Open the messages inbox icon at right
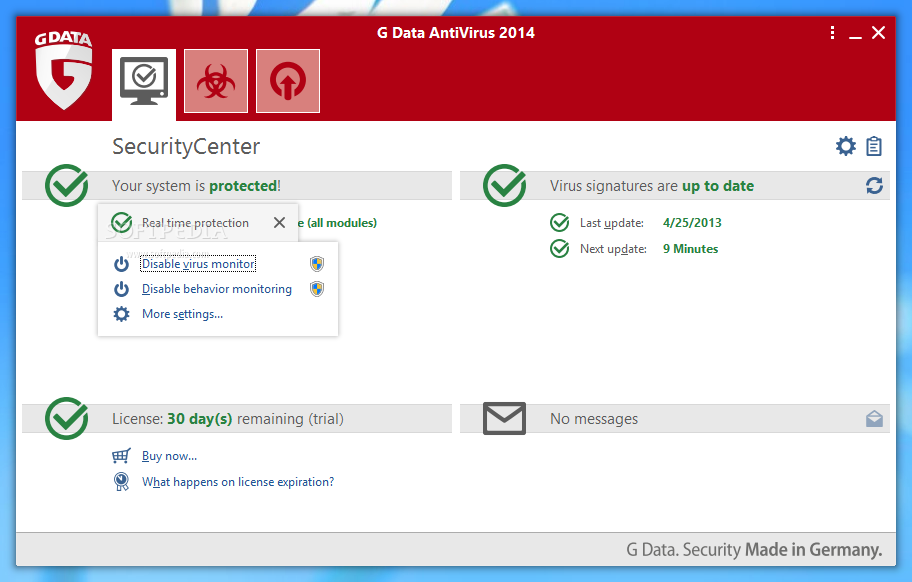Viewport: 912px width, 582px height. [874, 419]
